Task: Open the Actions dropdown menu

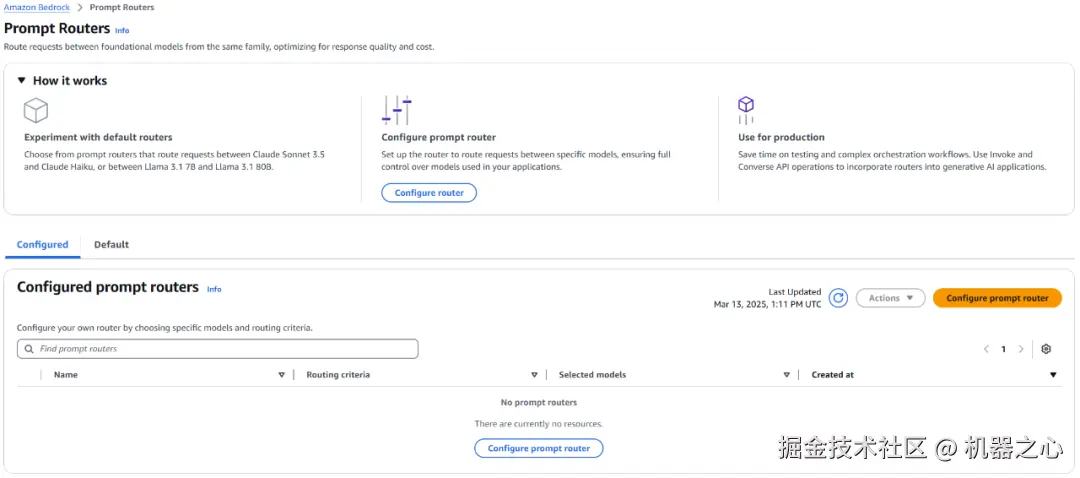Action: click(x=890, y=298)
